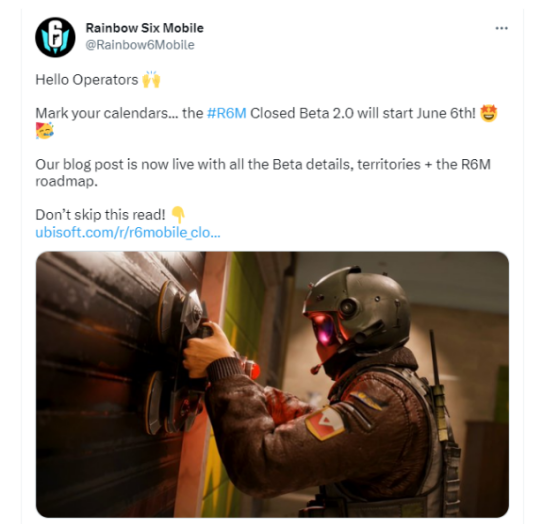Open the Rainbow Six Mobile profile avatar
Screen dimensions: 554x525
tap(55, 37)
